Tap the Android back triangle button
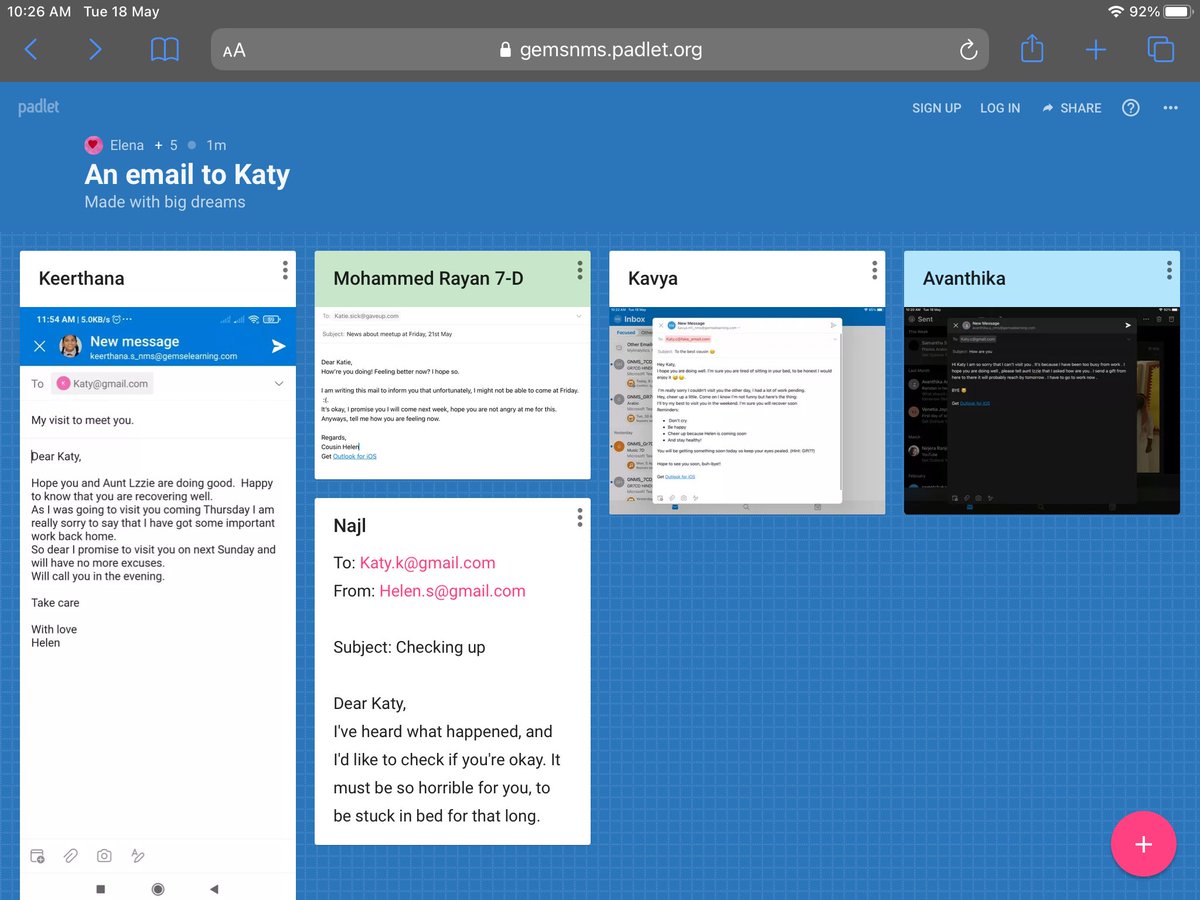This screenshot has height=900, width=1200. coord(215,888)
